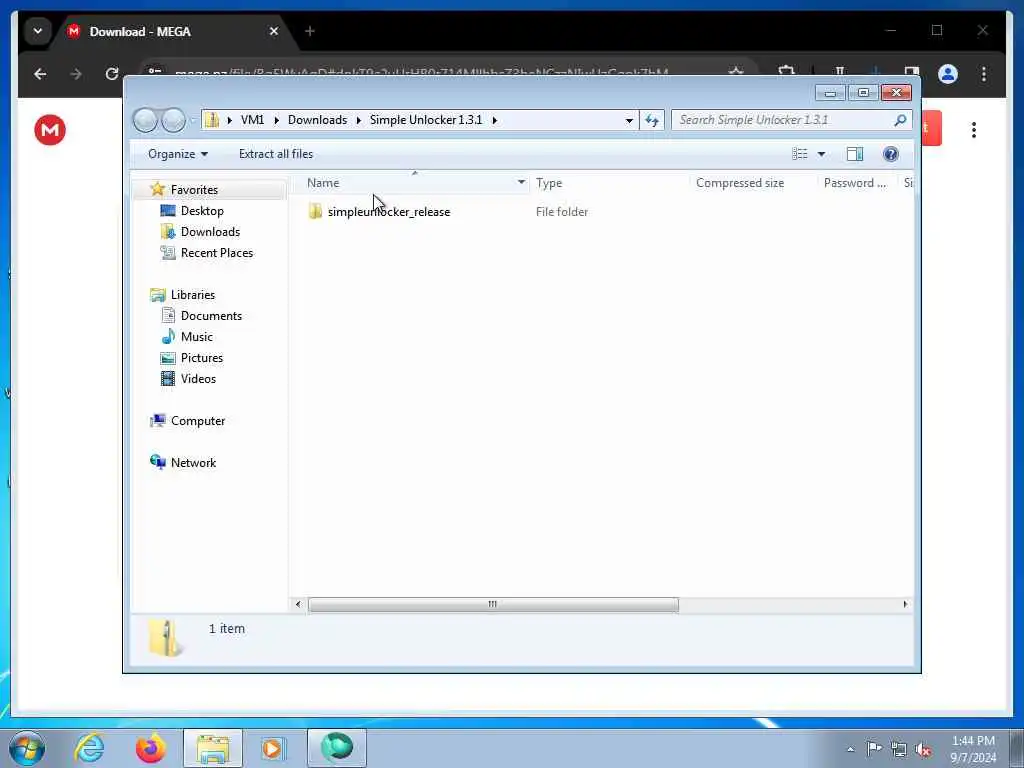Open Windows Explorer taskbar button
The height and width of the screenshot is (768, 1024).
pyautogui.click(x=212, y=748)
